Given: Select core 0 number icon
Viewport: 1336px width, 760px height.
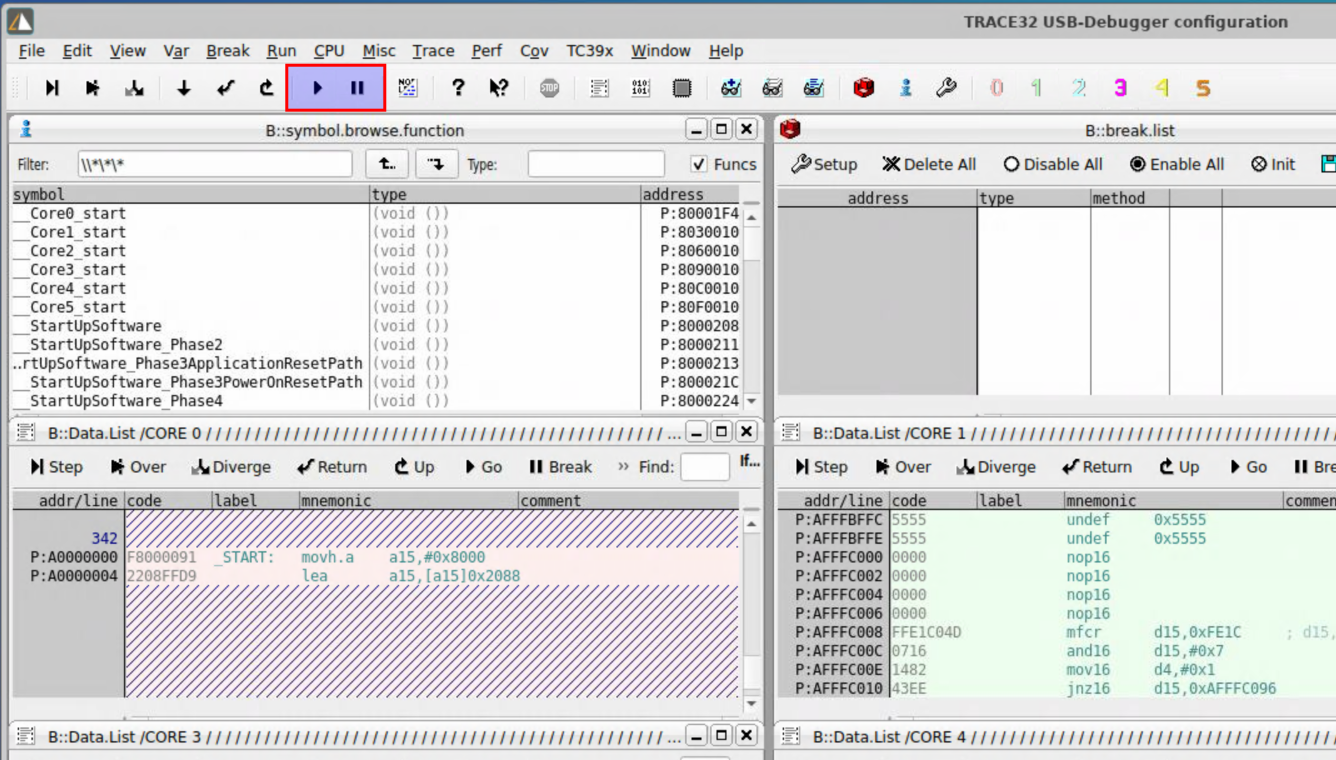Looking at the screenshot, I should click(996, 88).
